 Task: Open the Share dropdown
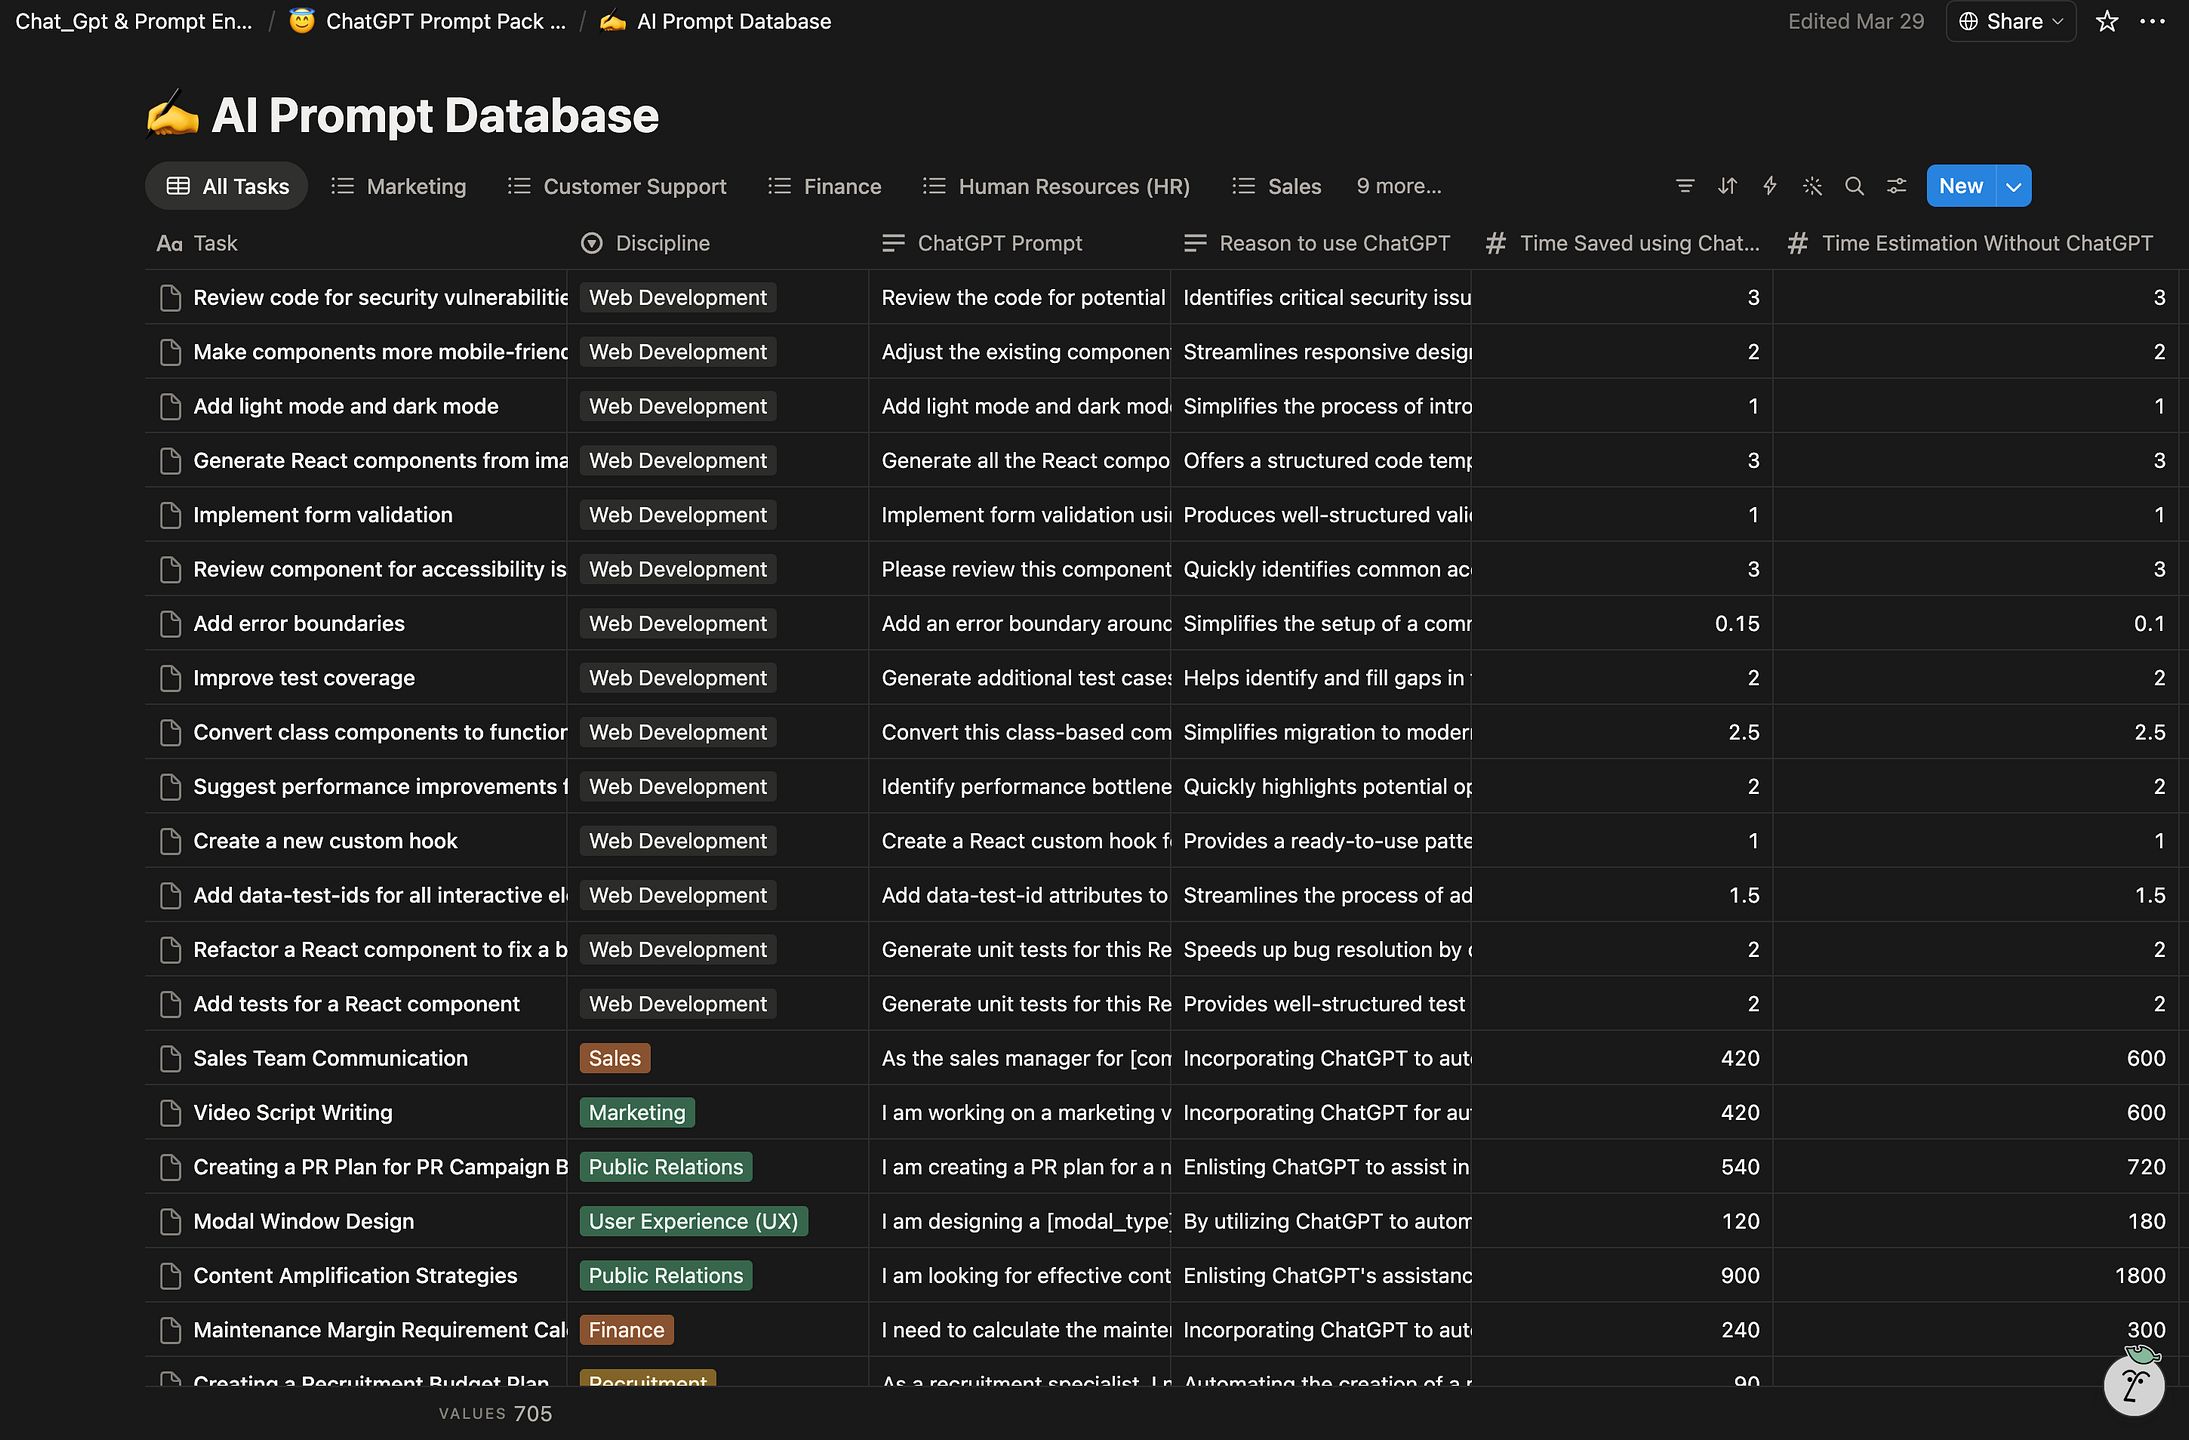(2011, 21)
